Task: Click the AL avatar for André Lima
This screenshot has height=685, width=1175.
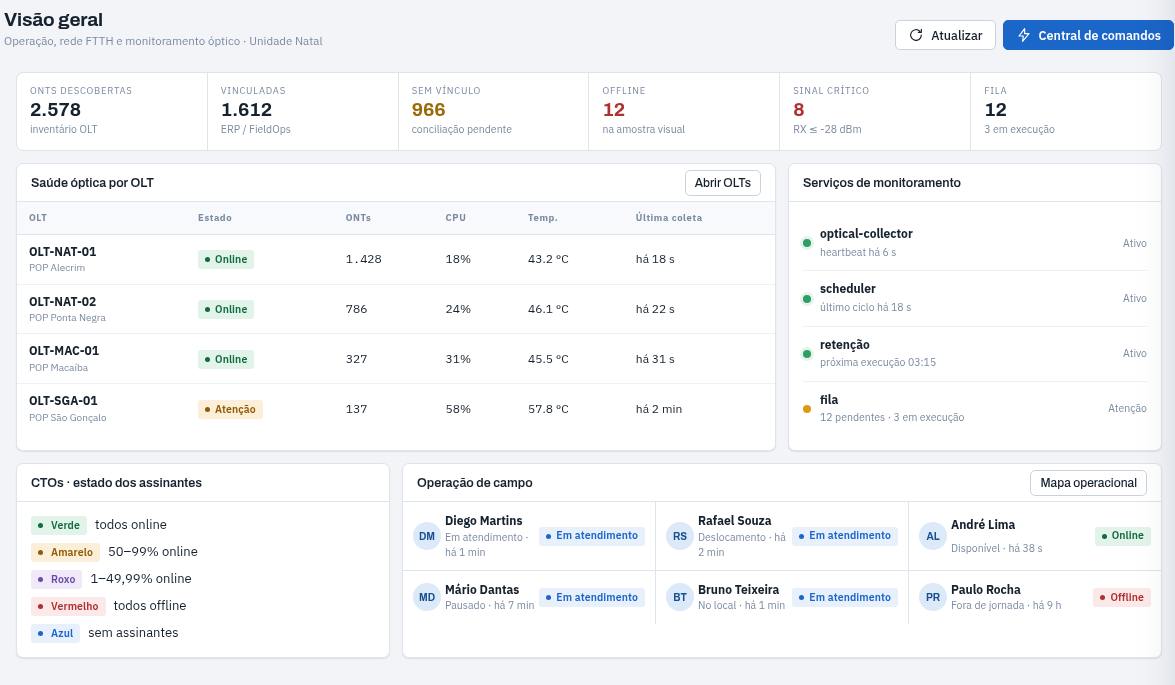Action: pos(933,536)
